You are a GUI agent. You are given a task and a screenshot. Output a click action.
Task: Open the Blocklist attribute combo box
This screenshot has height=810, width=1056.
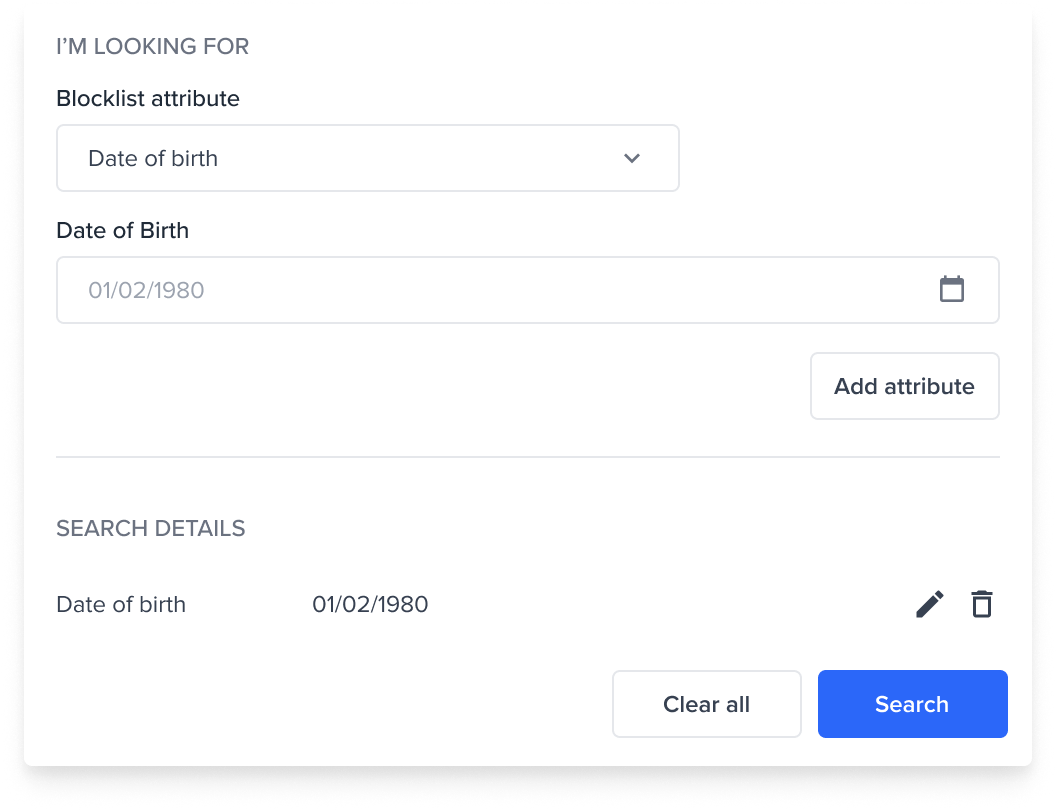[367, 158]
